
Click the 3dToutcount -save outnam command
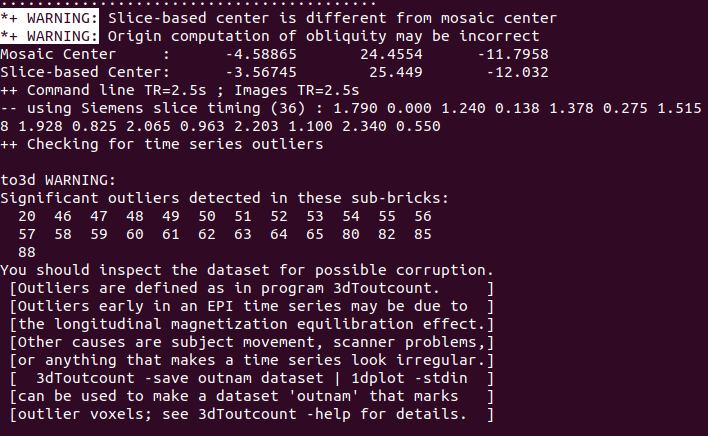[180, 378]
